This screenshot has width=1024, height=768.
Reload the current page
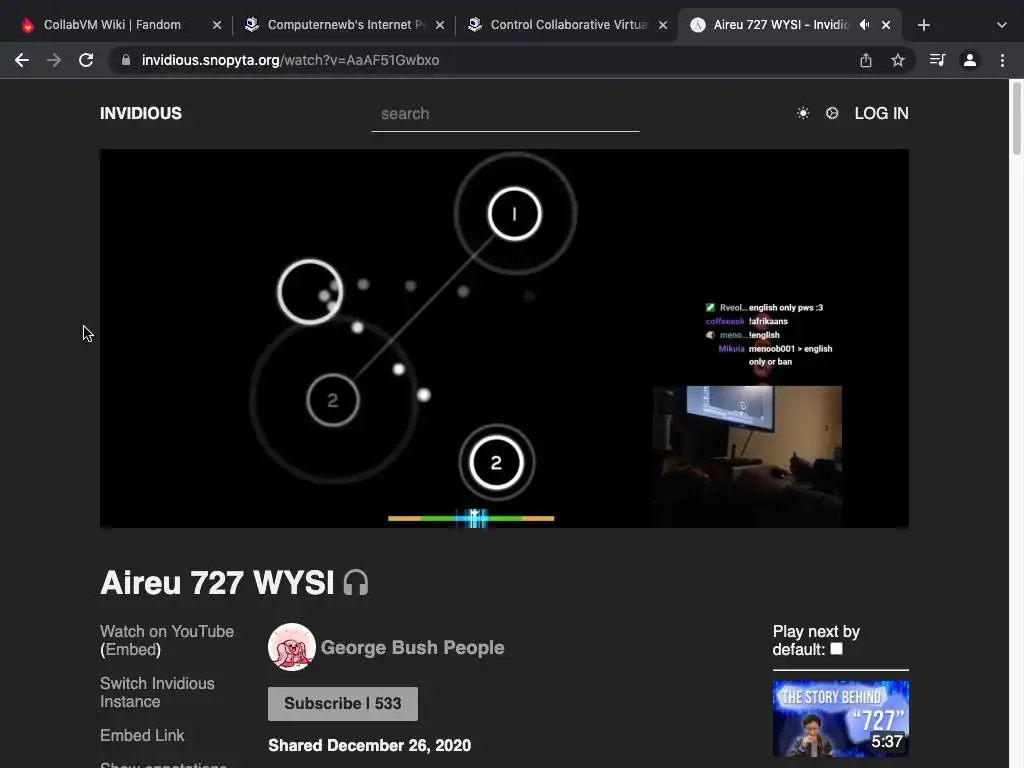pos(86,60)
